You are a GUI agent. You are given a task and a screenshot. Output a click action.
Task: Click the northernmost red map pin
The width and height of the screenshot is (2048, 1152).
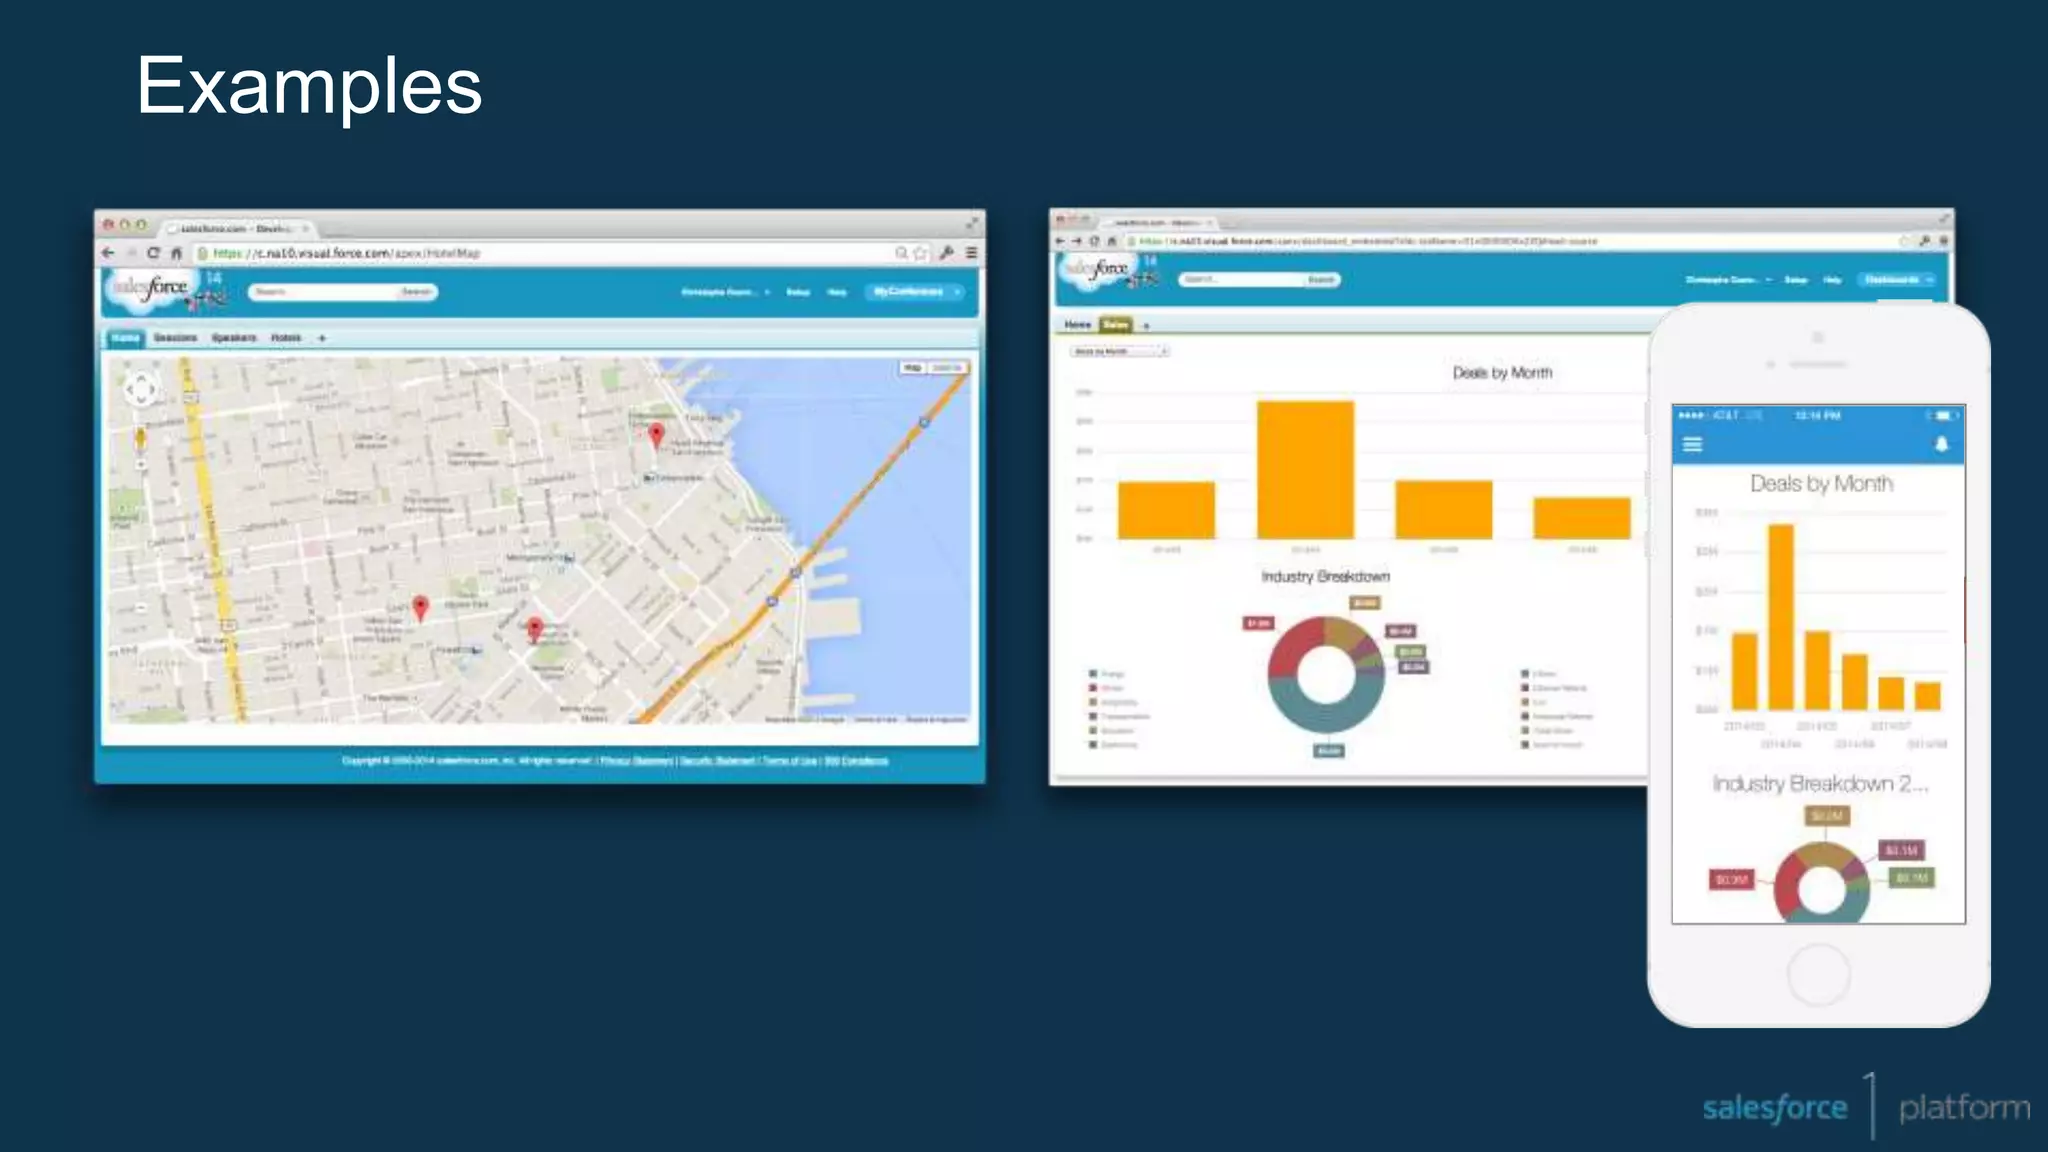tap(656, 434)
